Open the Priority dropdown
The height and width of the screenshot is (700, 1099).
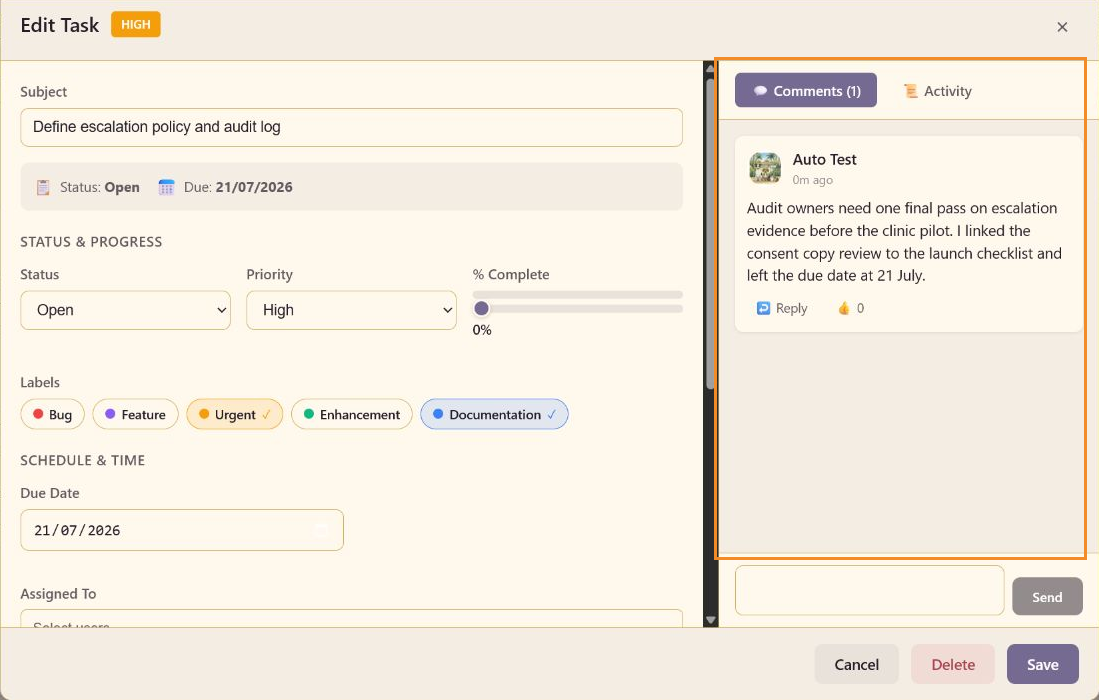[x=351, y=310]
